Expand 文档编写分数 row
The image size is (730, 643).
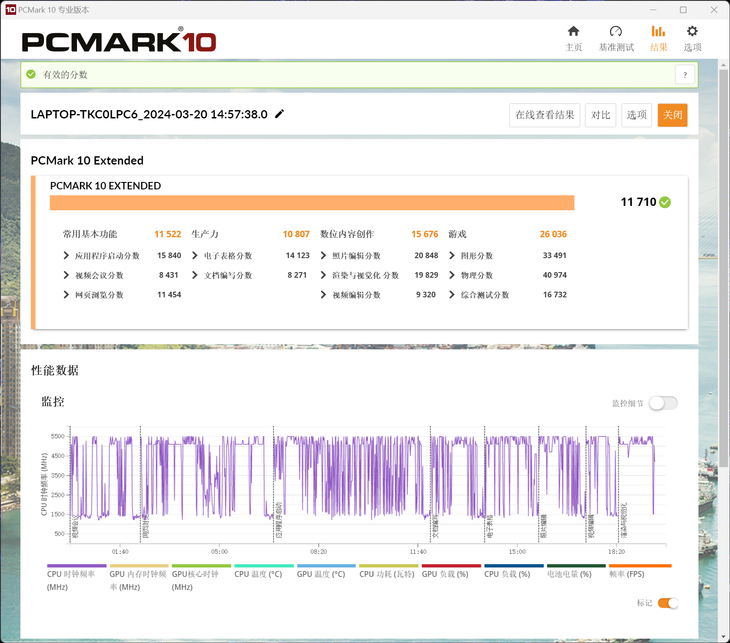(x=195, y=275)
